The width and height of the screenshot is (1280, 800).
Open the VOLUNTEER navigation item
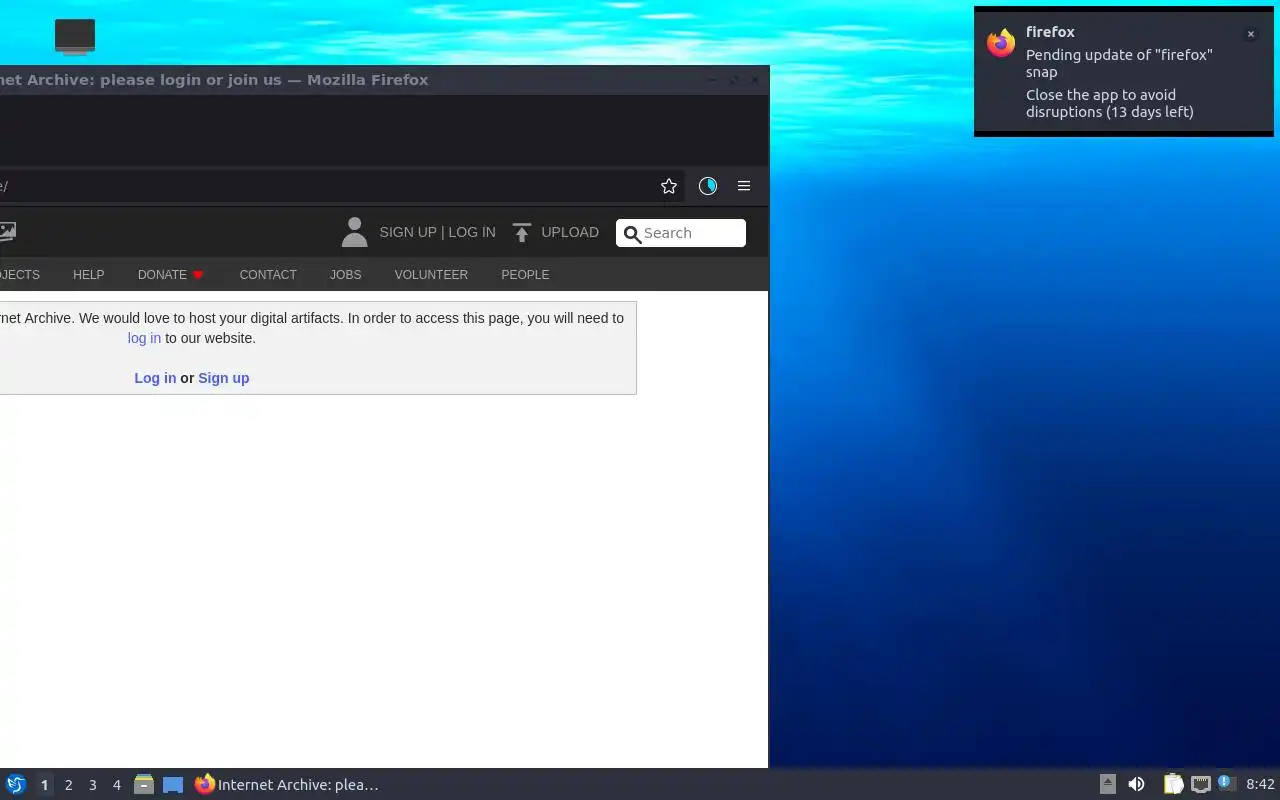(x=431, y=275)
